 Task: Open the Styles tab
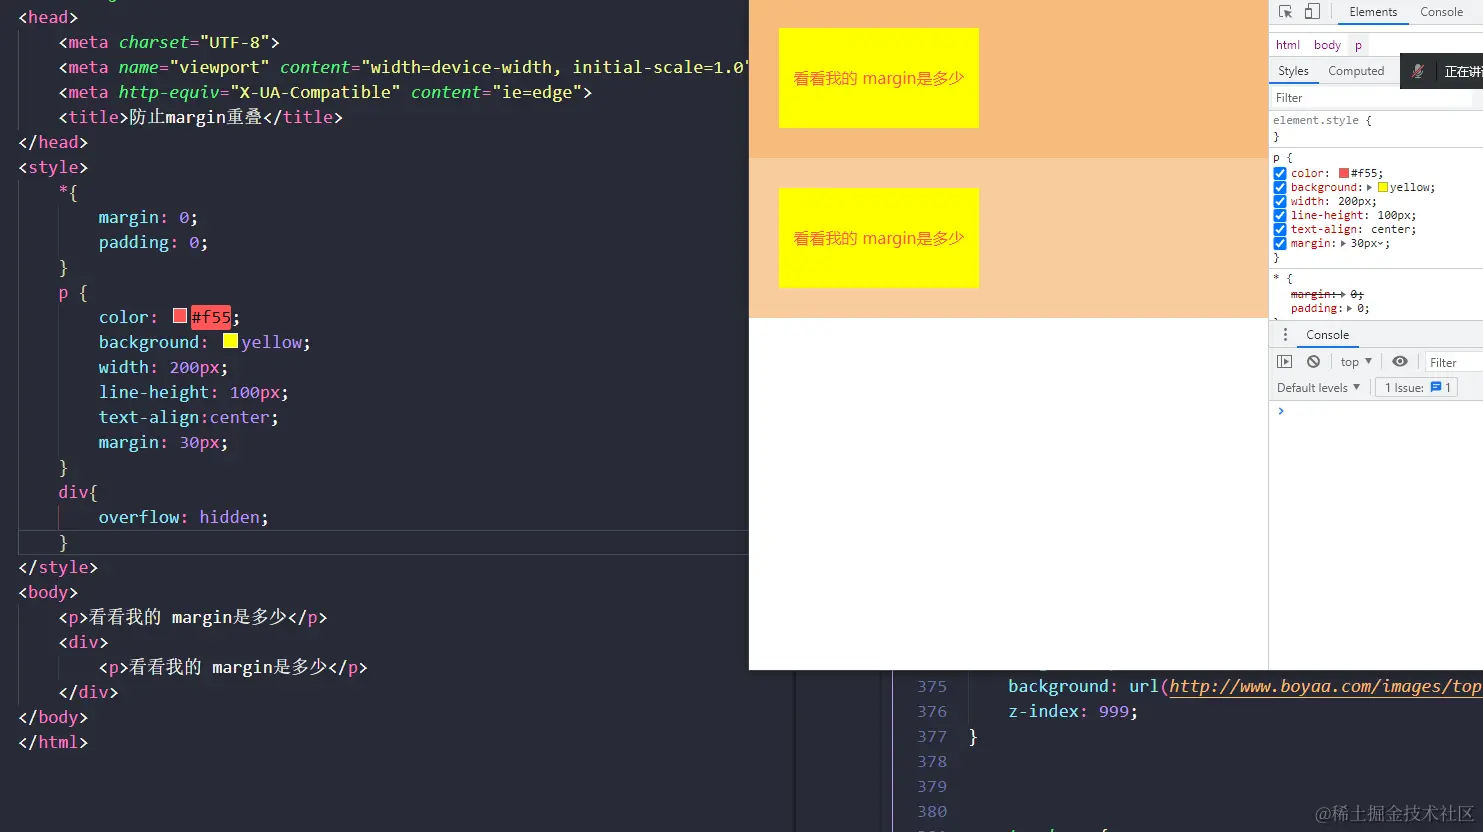point(1293,71)
